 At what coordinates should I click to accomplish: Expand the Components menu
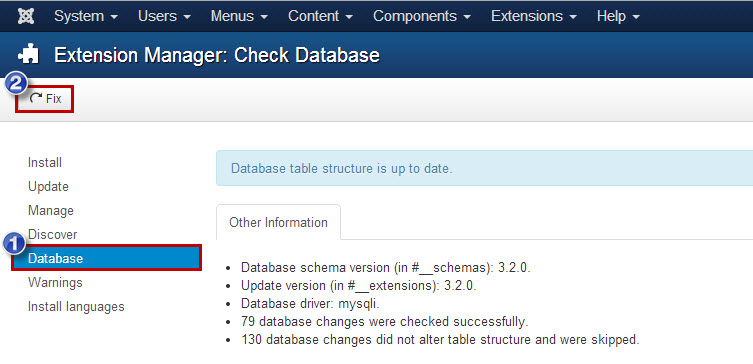coord(422,16)
